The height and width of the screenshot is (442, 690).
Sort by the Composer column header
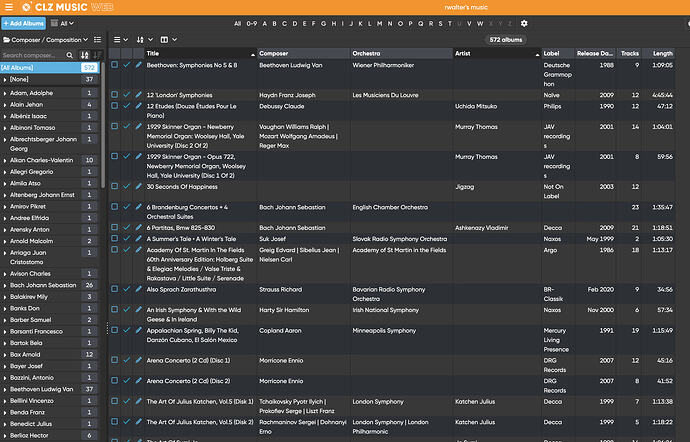pos(304,53)
